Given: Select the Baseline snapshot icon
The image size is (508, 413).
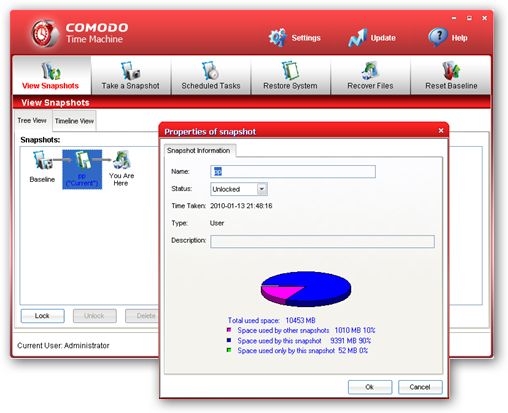Looking at the screenshot, I should pyautogui.click(x=43, y=160).
